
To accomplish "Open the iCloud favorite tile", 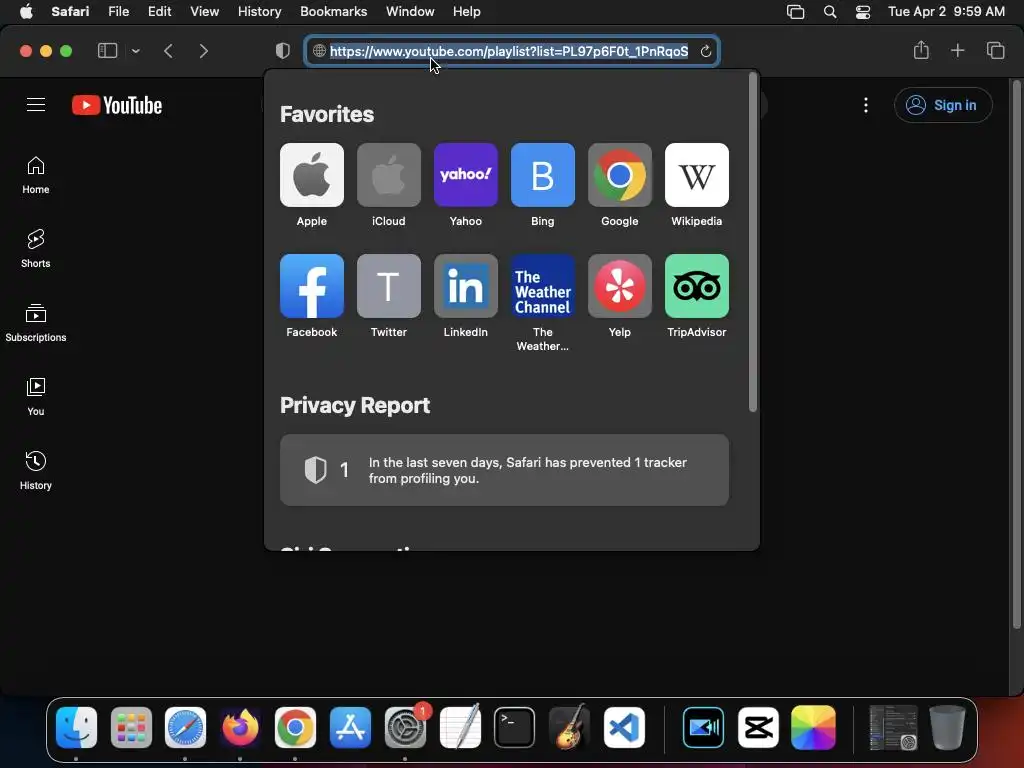I will tap(389, 175).
